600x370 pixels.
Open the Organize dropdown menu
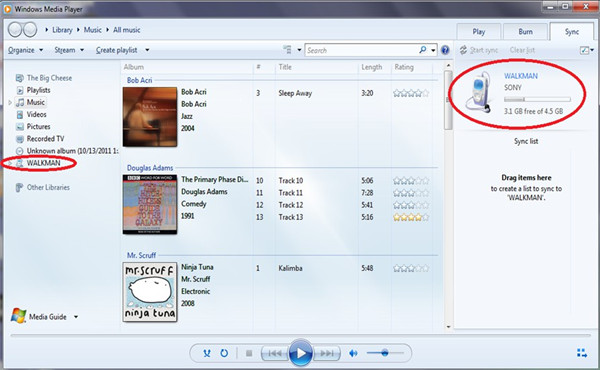click(26, 50)
